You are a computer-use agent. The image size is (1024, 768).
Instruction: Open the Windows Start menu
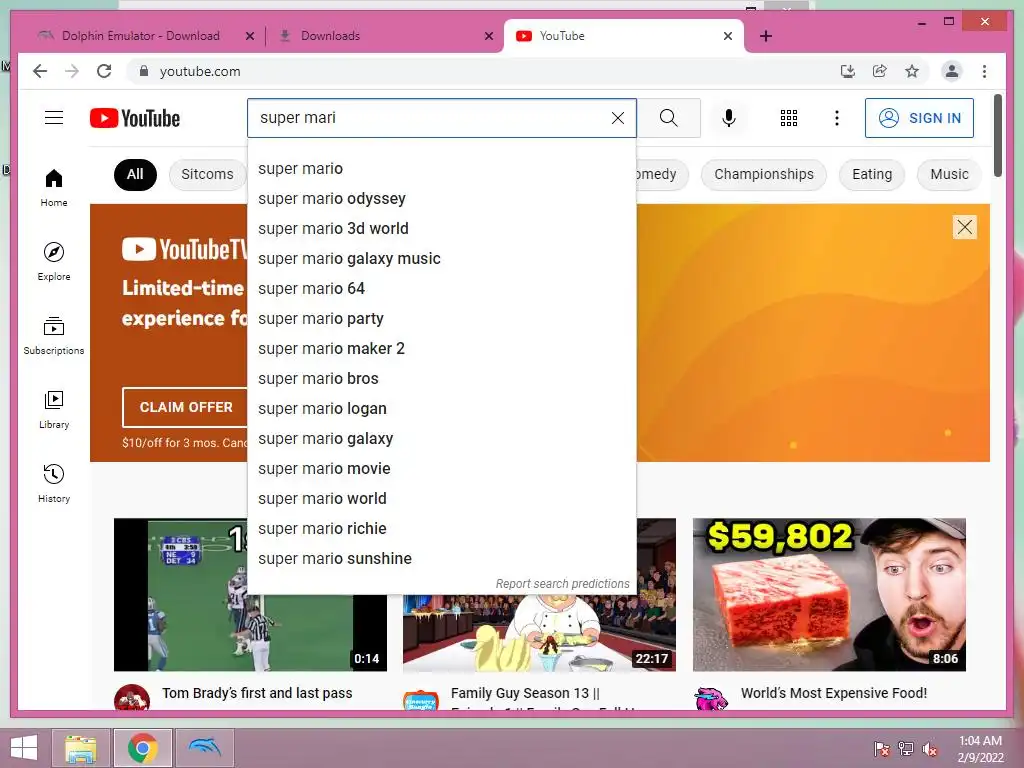(x=24, y=748)
